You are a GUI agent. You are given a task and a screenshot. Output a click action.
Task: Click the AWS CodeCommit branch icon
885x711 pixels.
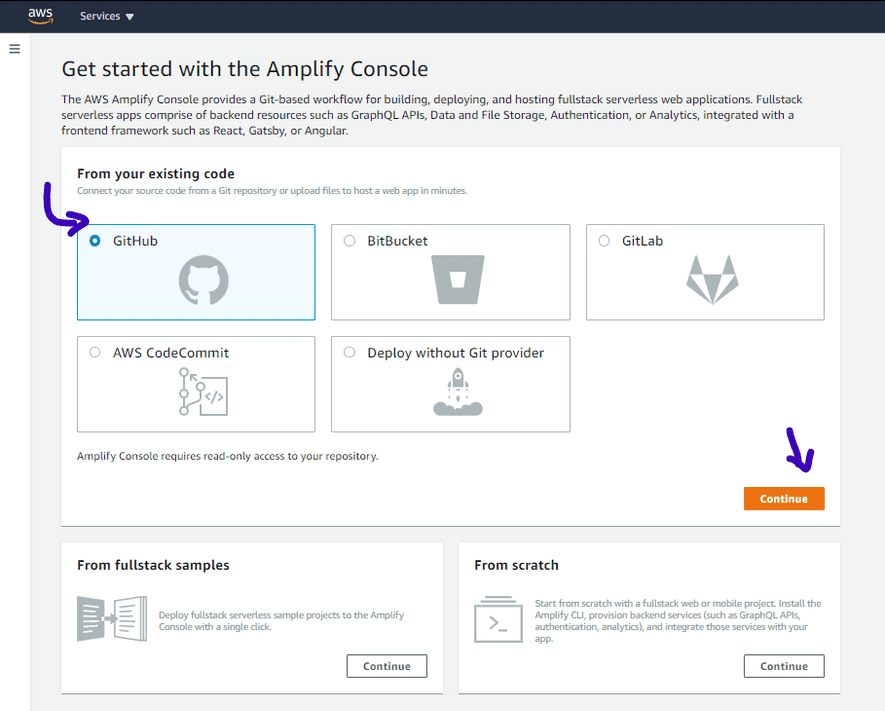203,392
